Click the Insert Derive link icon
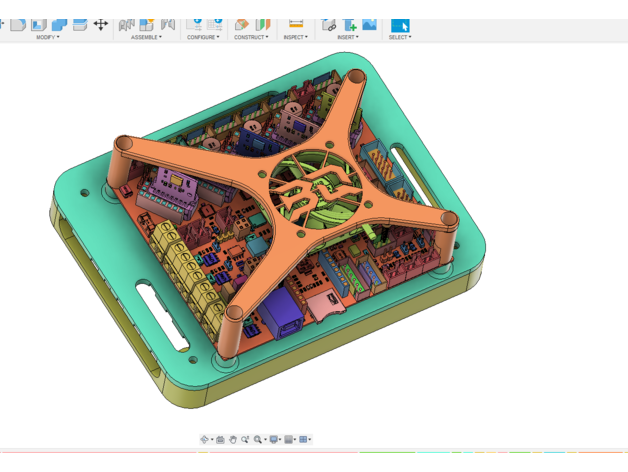Viewport: 628px width, 472px height. point(329,24)
